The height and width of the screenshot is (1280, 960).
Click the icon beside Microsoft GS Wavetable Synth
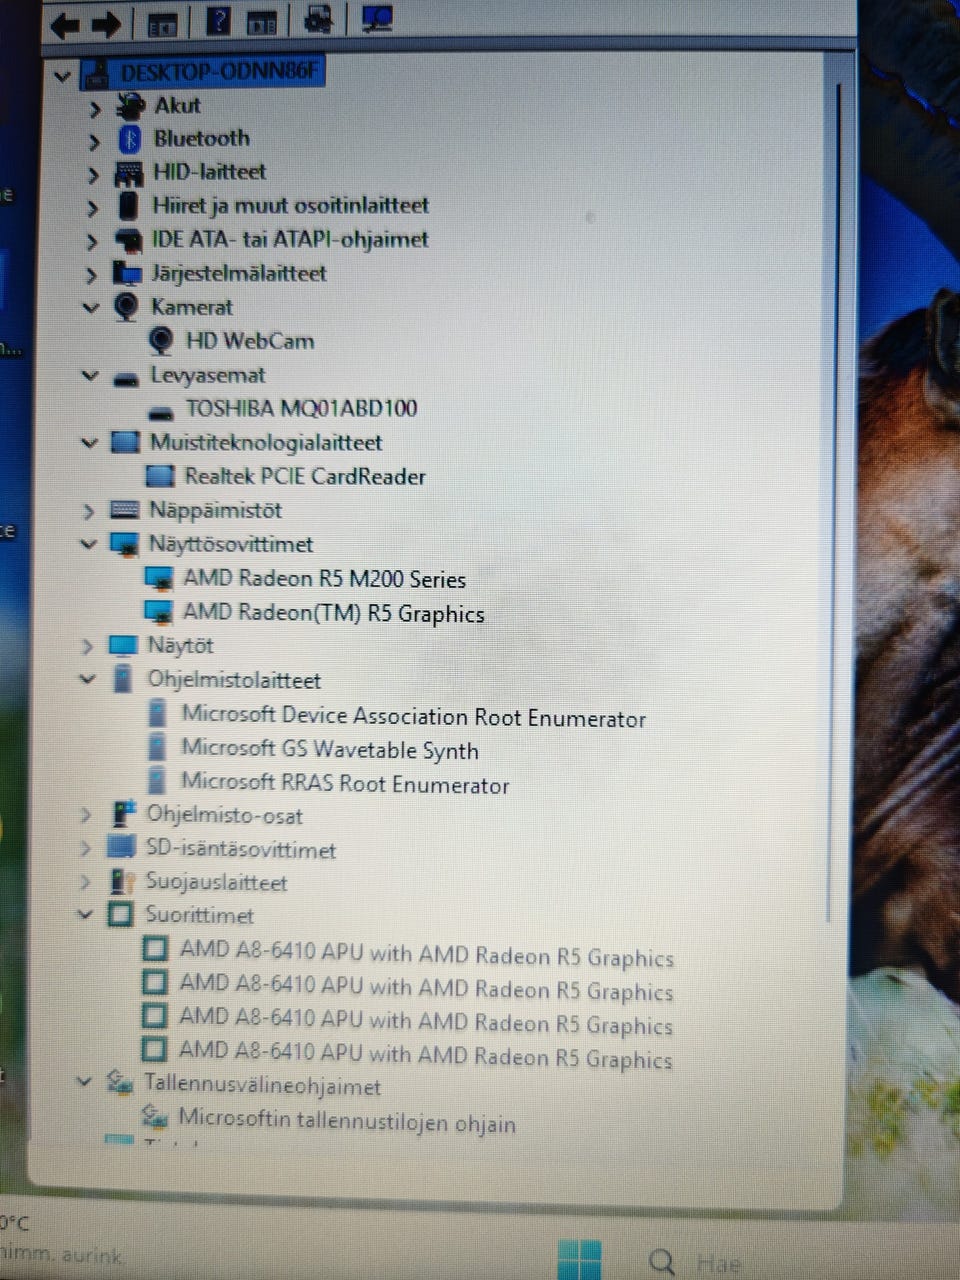point(157,747)
